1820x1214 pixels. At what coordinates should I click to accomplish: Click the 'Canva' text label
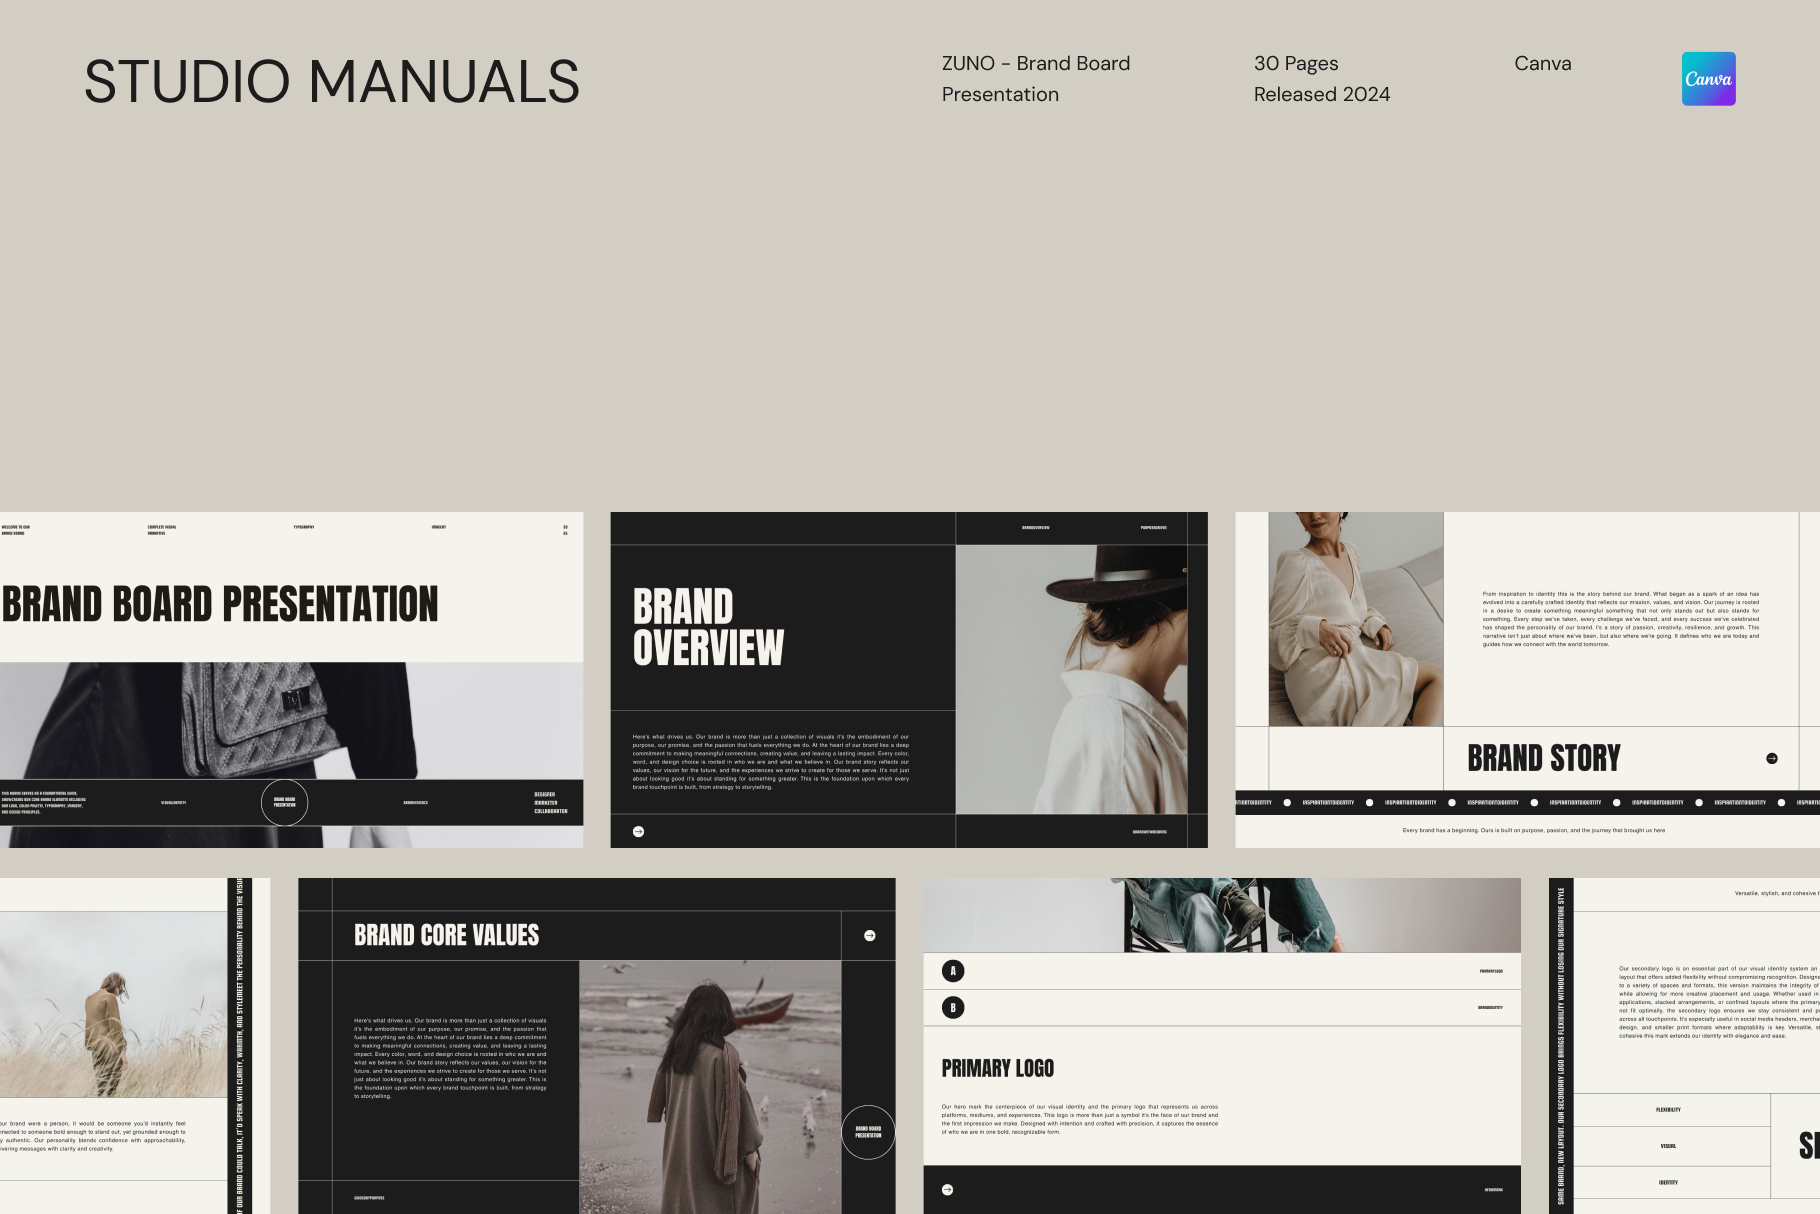(x=1543, y=63)
